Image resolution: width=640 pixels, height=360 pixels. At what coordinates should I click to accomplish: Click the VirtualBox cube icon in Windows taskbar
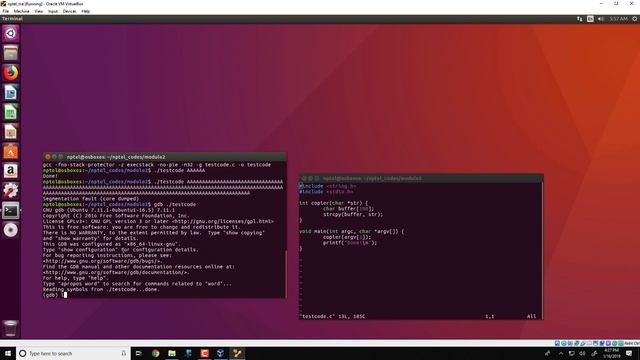[220, 353]
